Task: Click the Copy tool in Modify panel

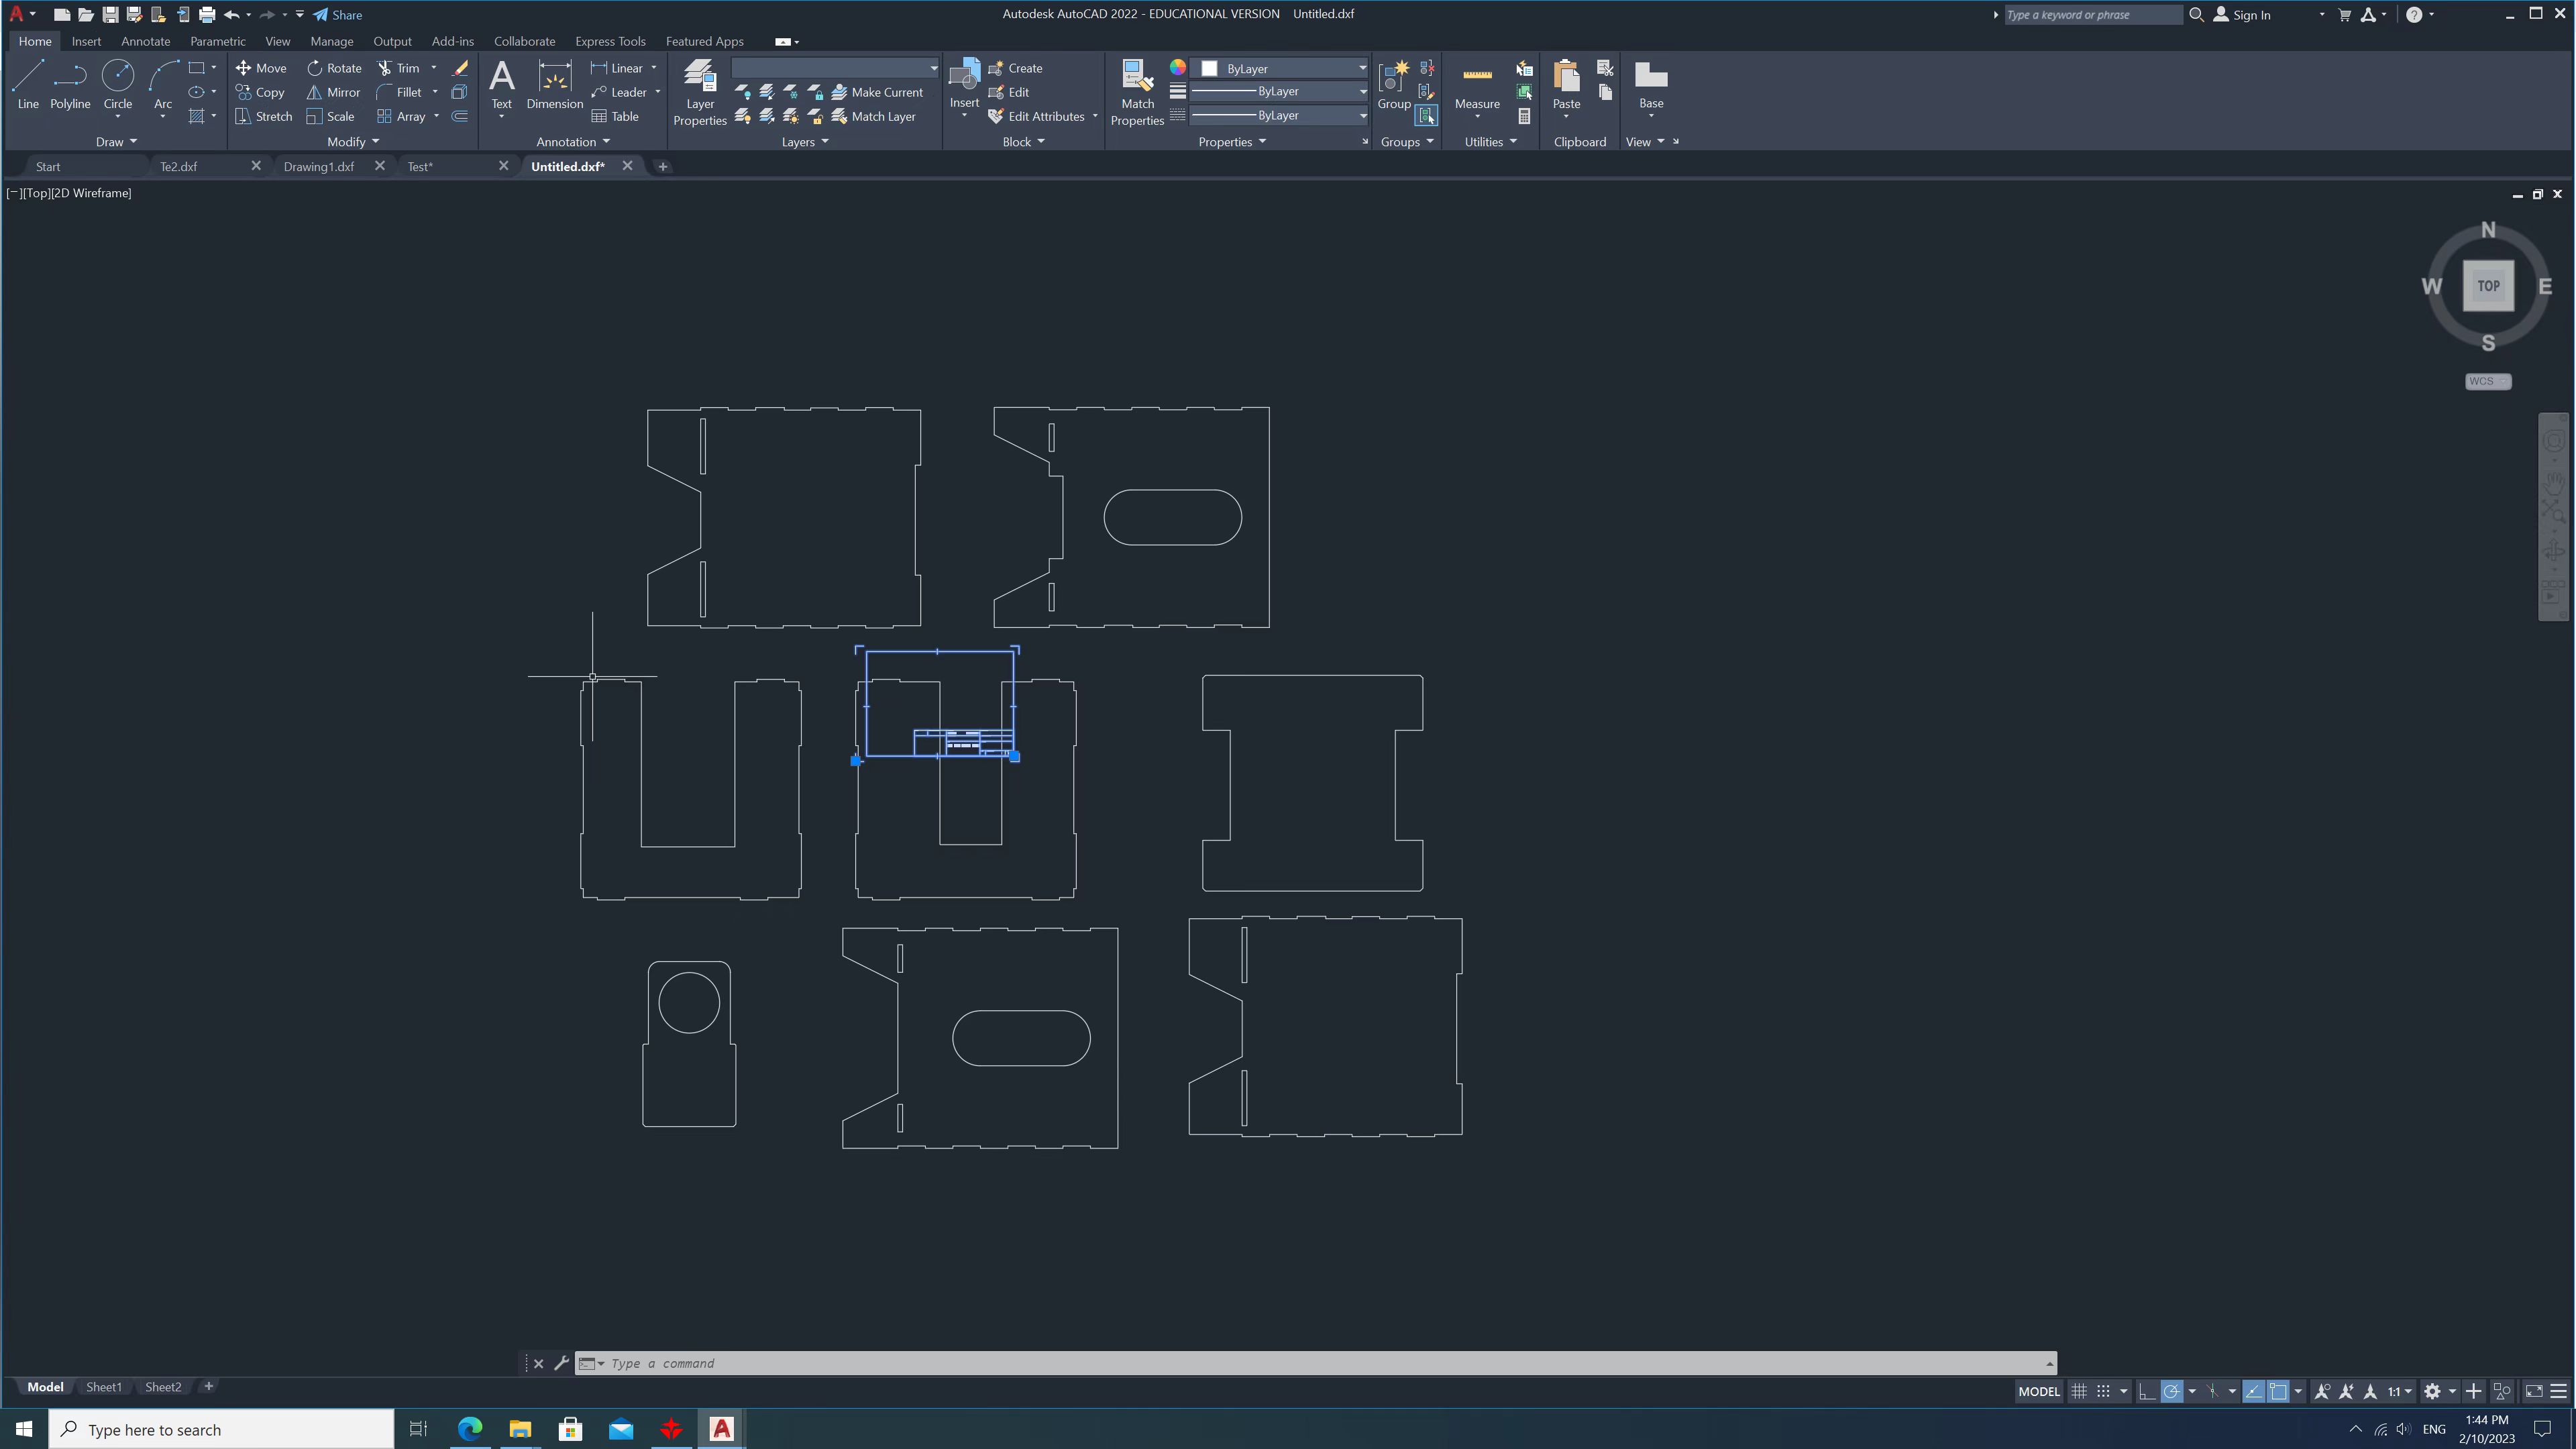Action: (260, 92)
